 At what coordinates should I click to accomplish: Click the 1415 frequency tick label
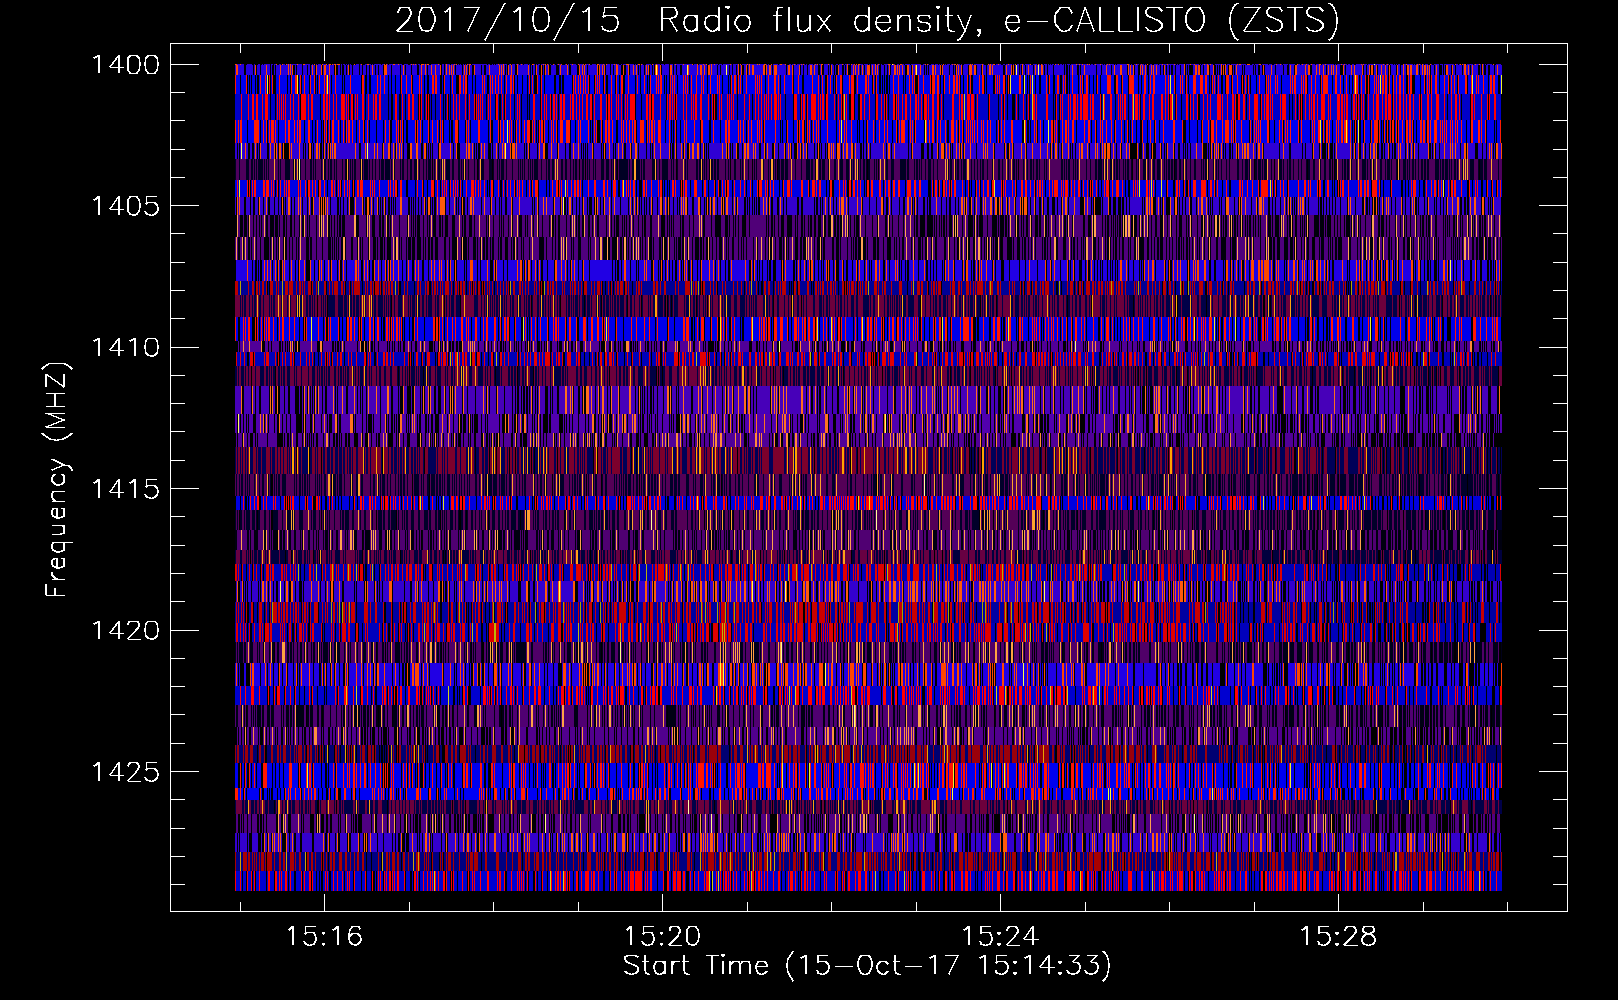pos(125,489)
